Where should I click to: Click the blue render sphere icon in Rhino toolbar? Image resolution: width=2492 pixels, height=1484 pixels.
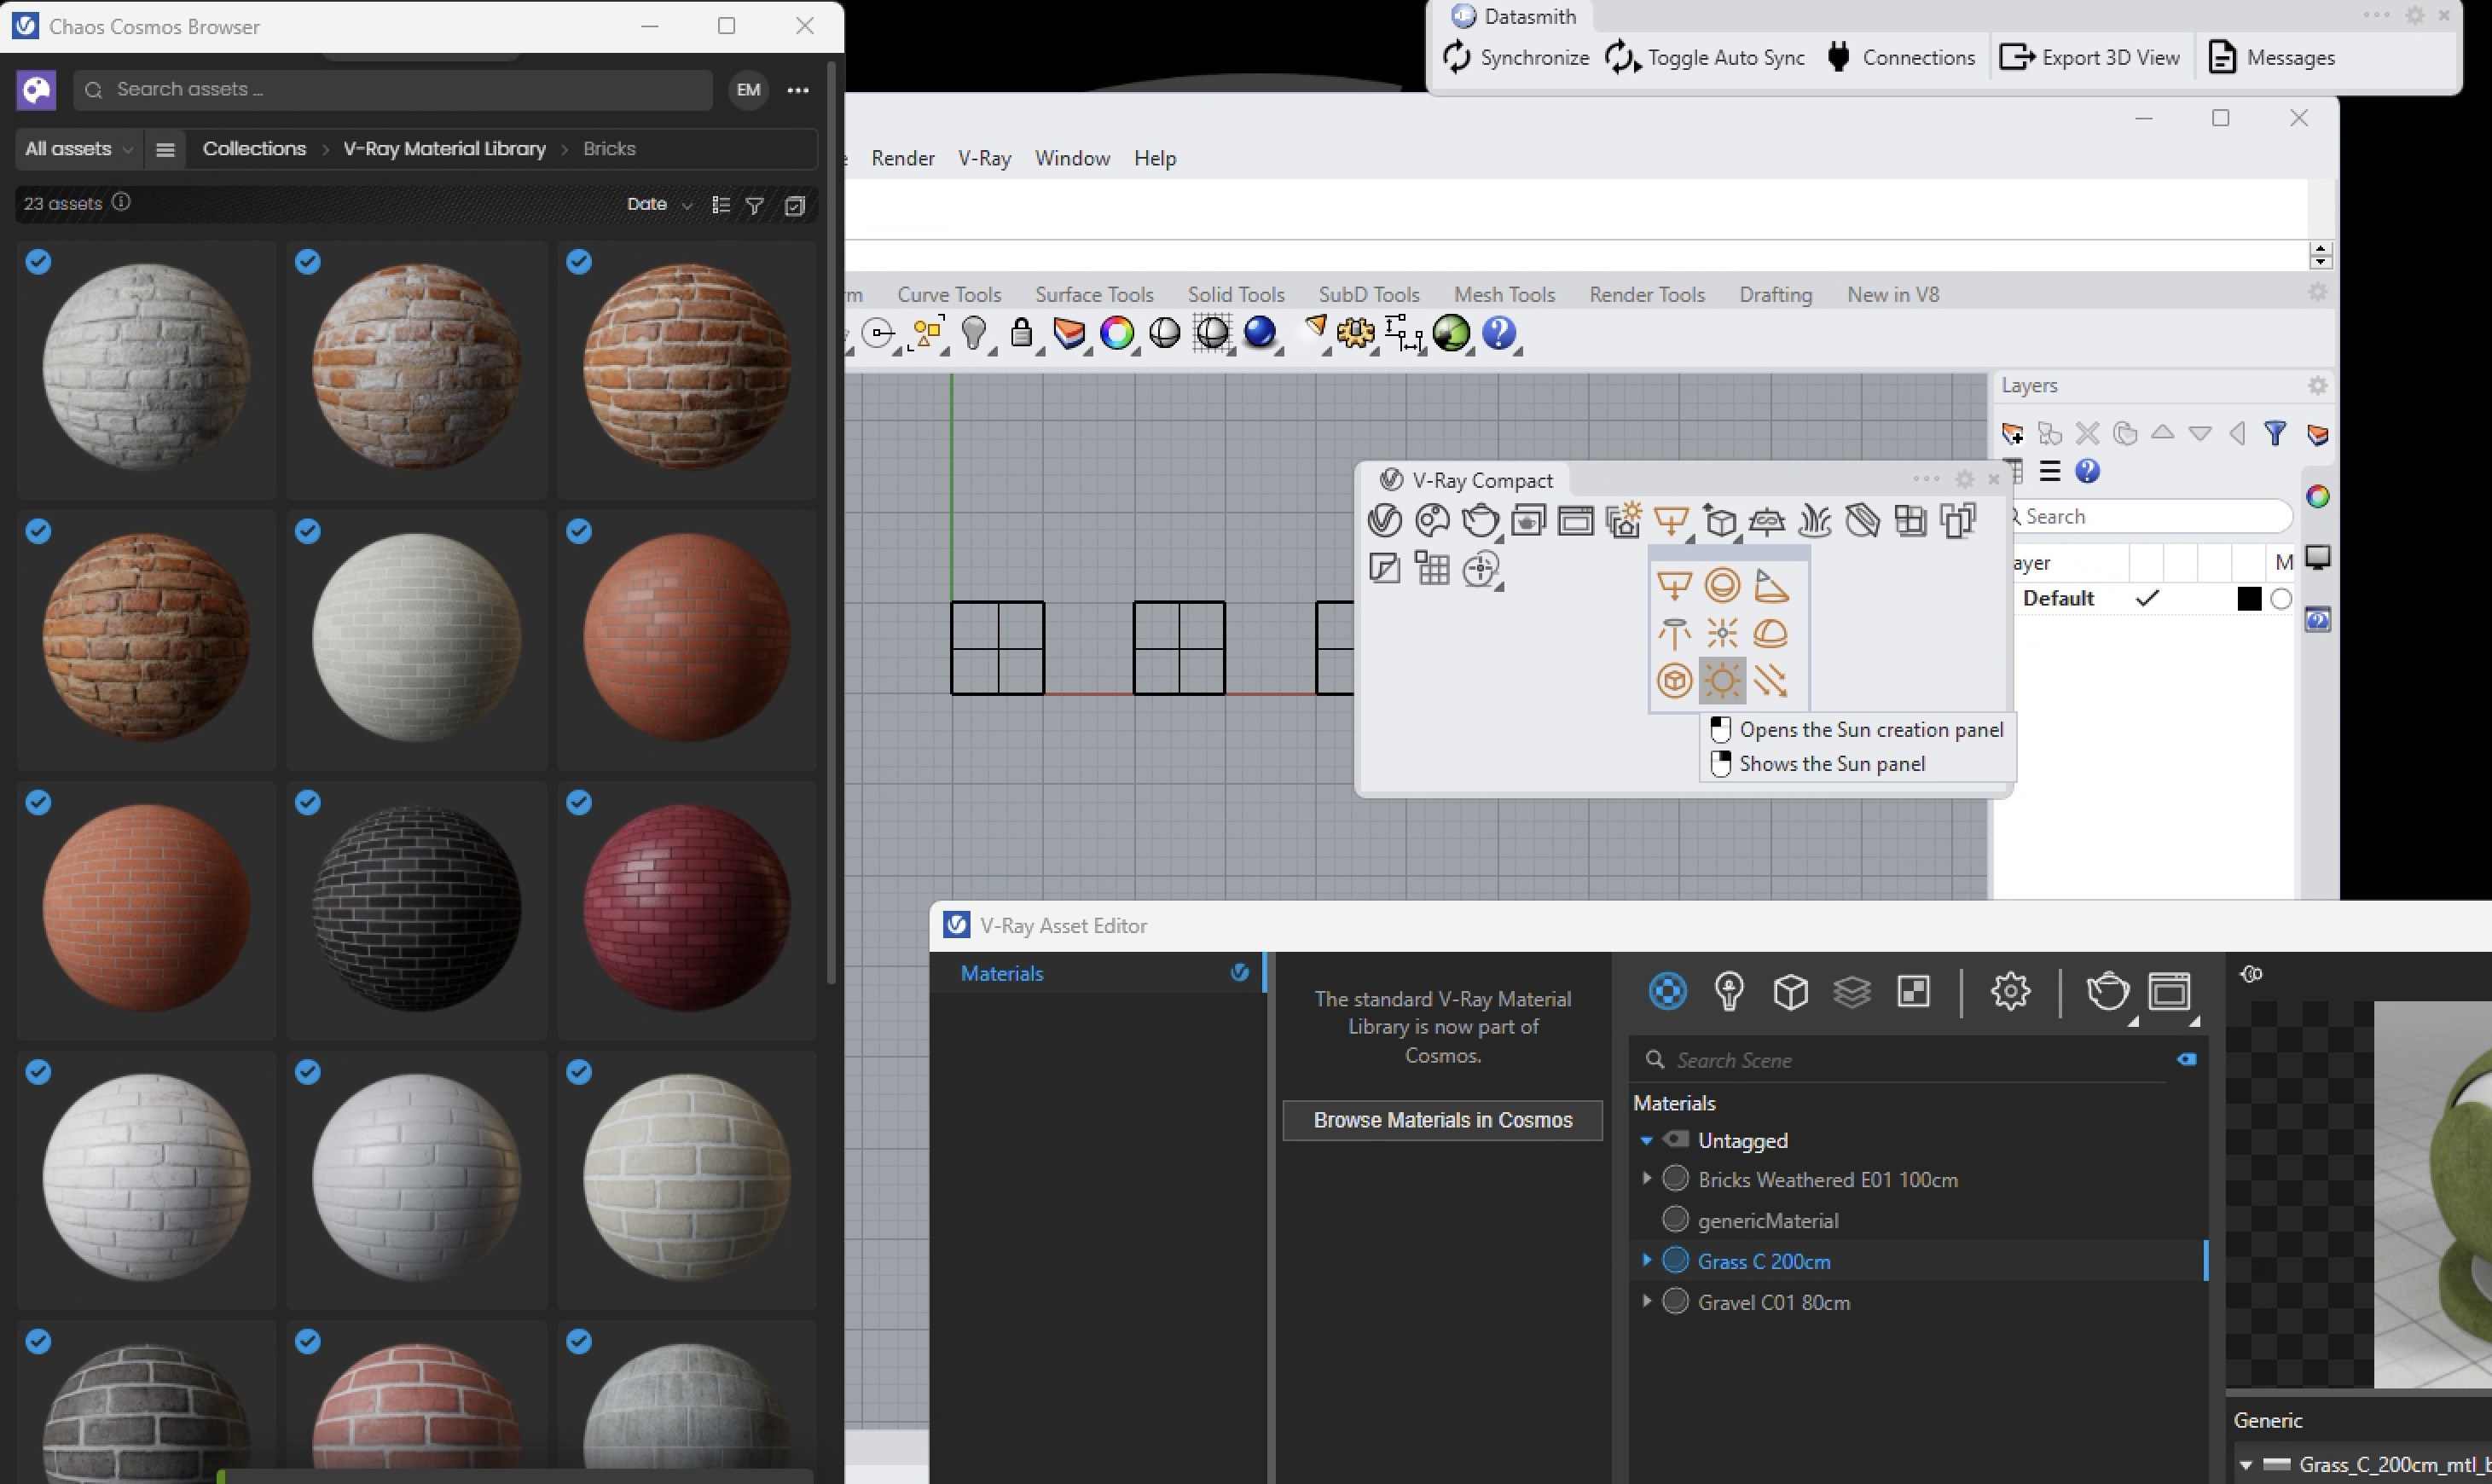pyautogui.click(x=1260, y=332)
